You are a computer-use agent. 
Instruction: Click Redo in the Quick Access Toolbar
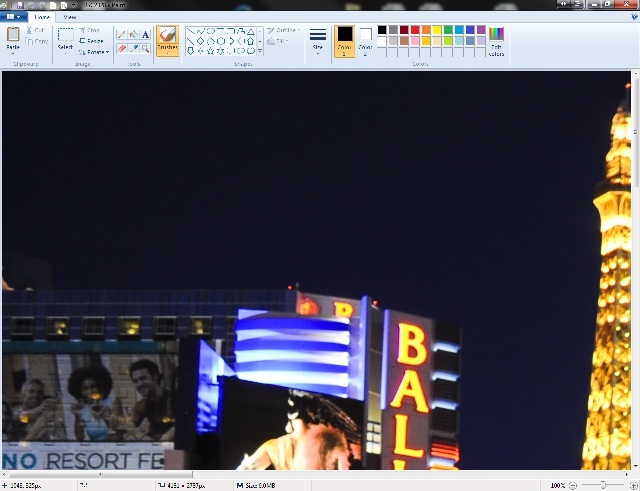42,5
